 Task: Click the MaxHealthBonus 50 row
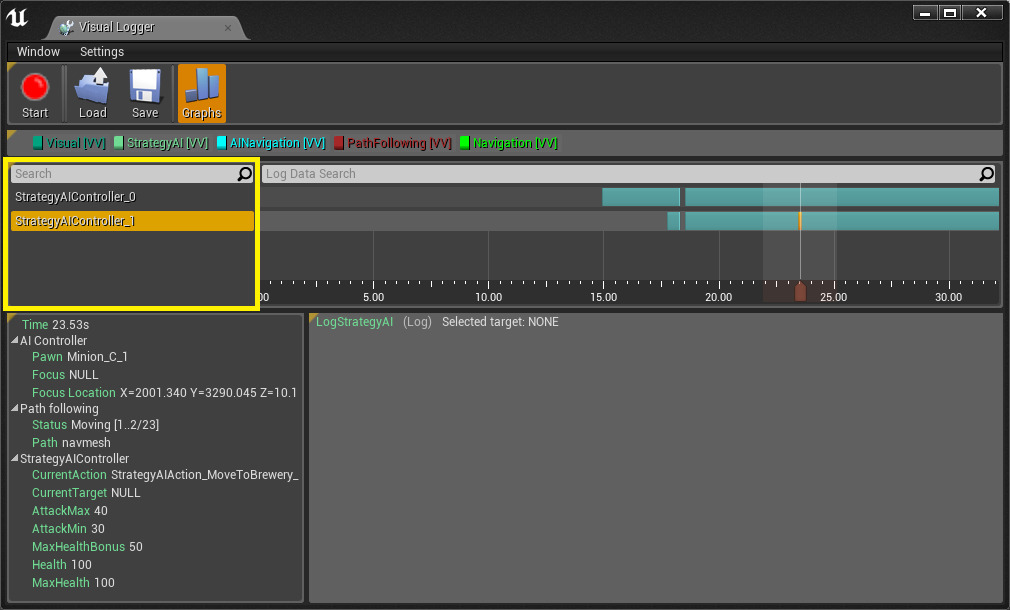[x=88, y=547]
